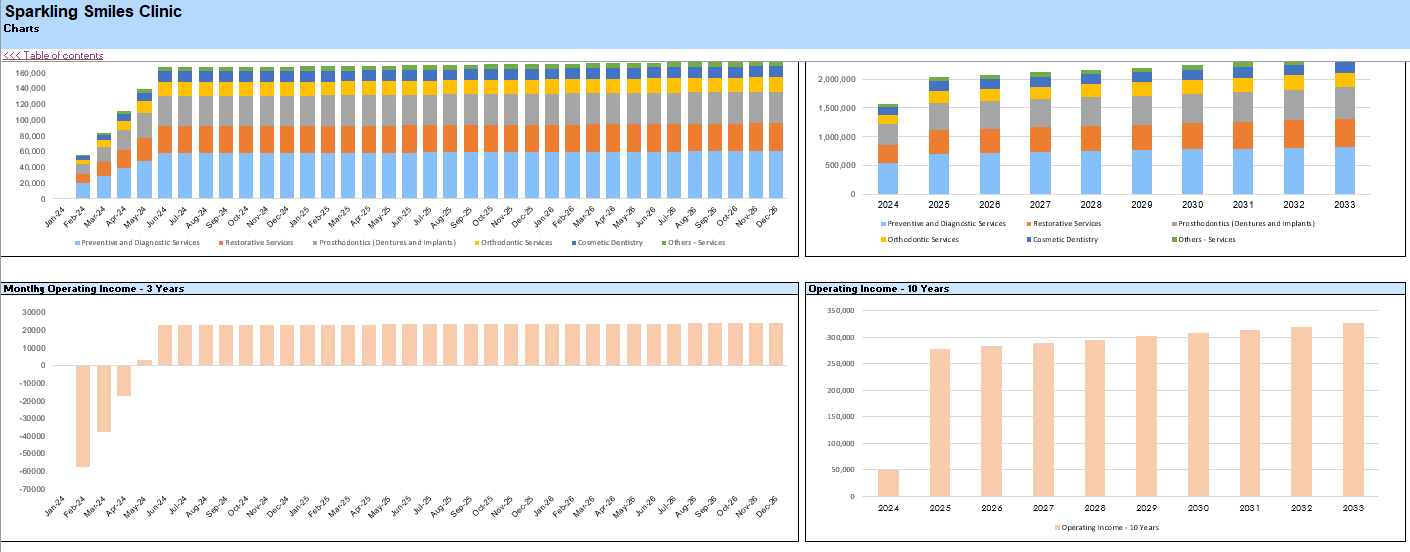Click Preventive and Diagnostic Services legend in monthly chart
The height and width of the screenshot is (552, 1410).
click(x=139, y=243)
